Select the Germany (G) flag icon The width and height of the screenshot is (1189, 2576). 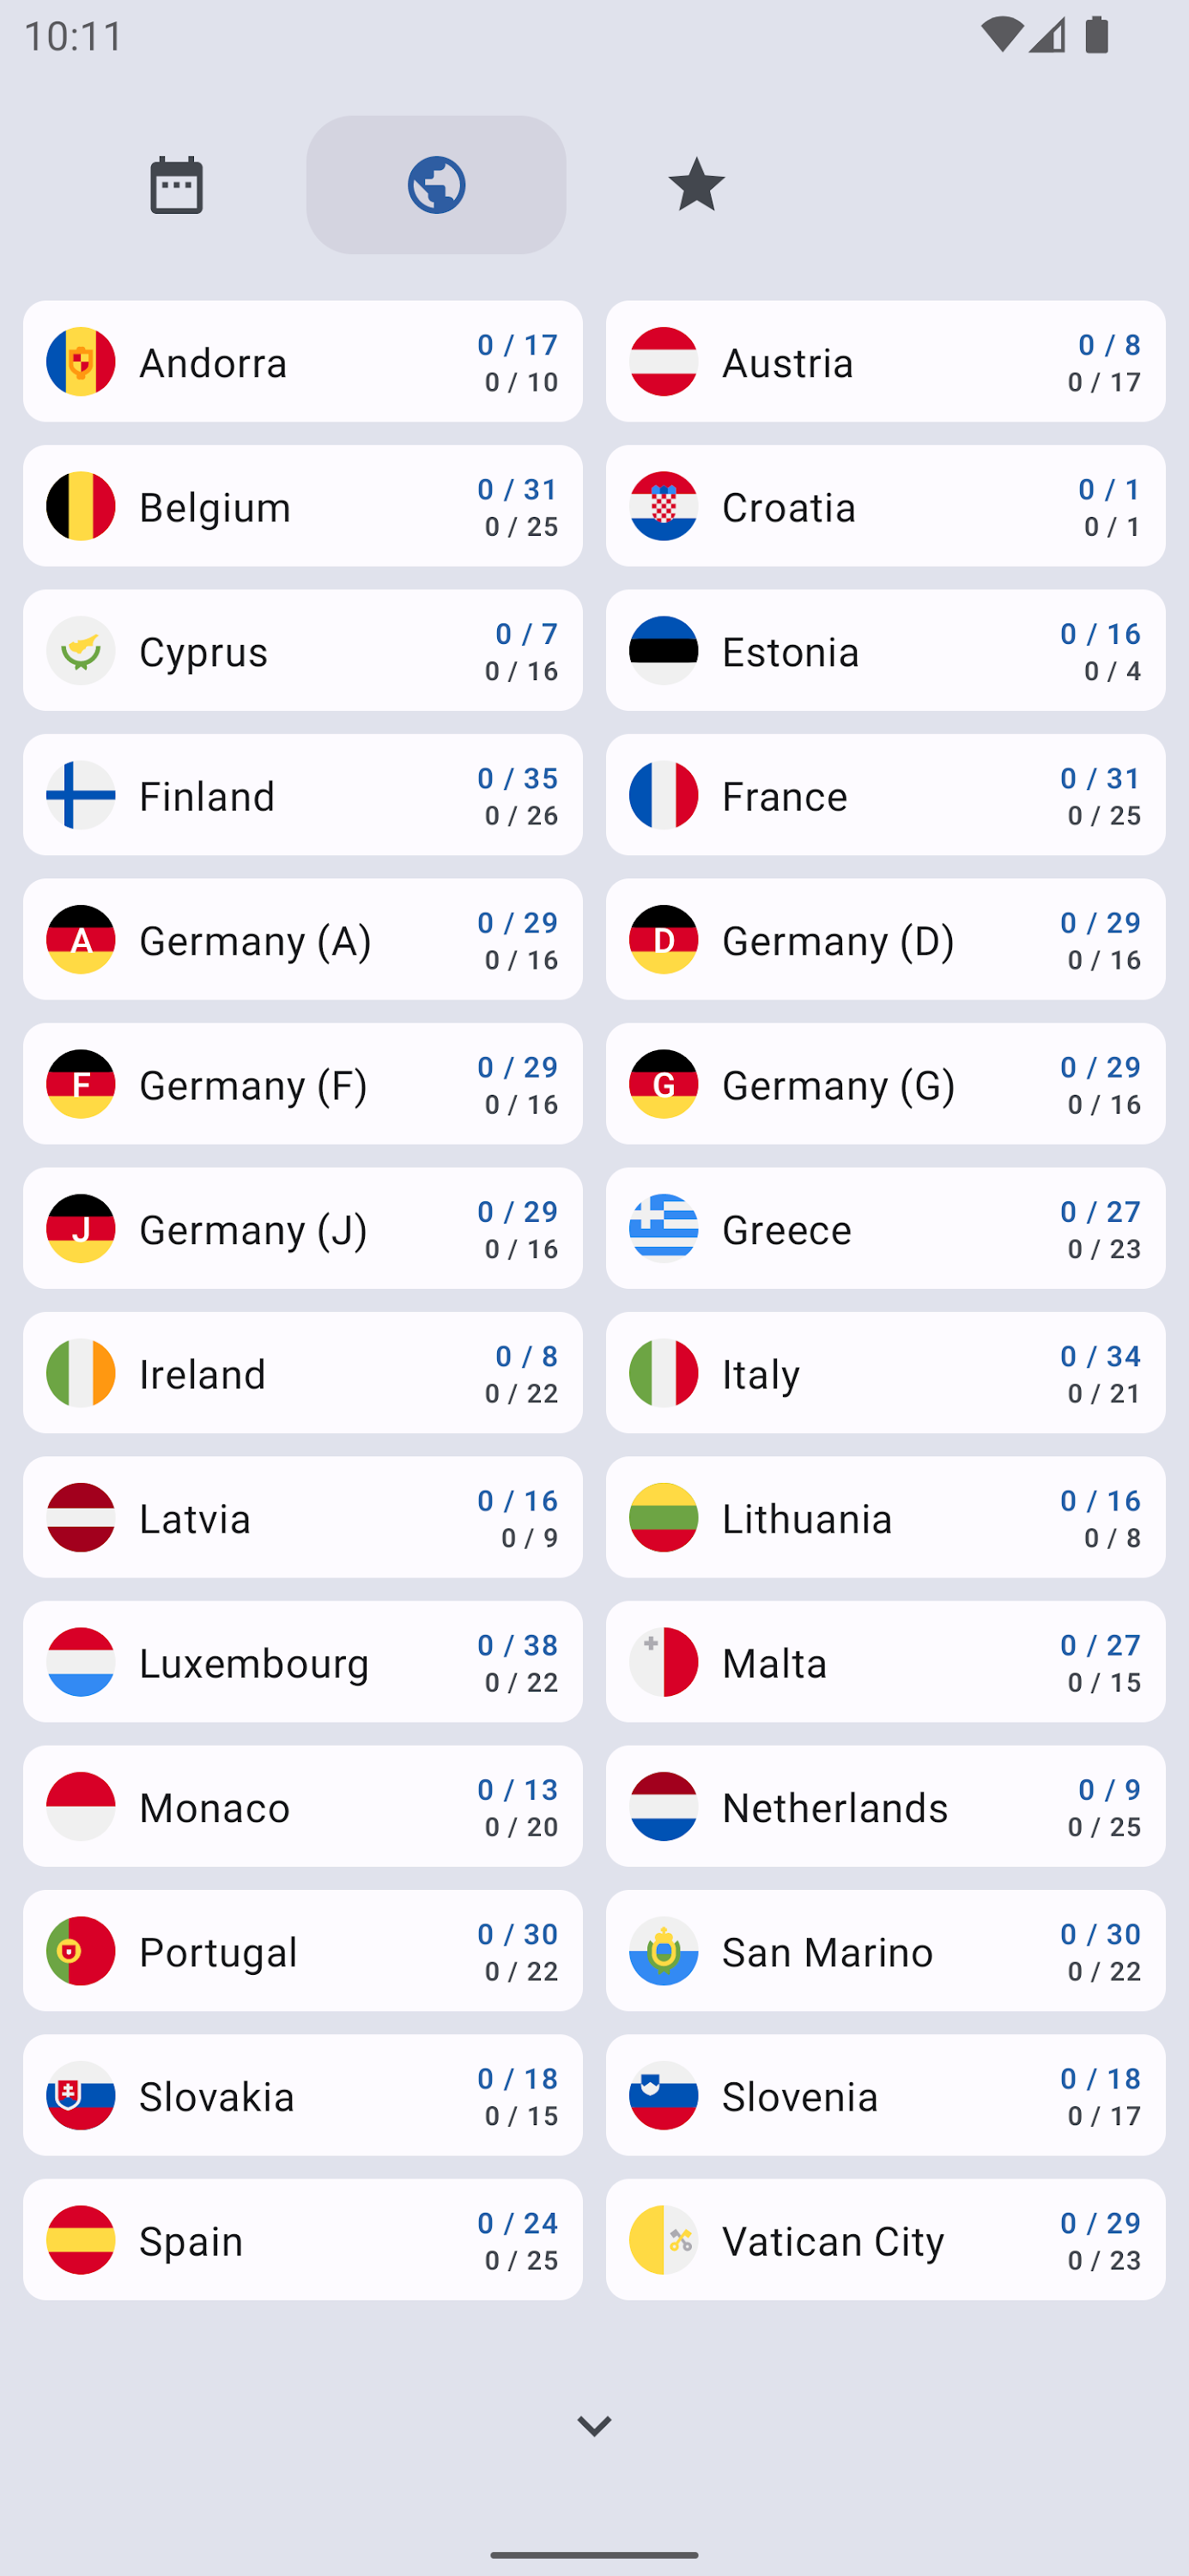coord(664,1084)
